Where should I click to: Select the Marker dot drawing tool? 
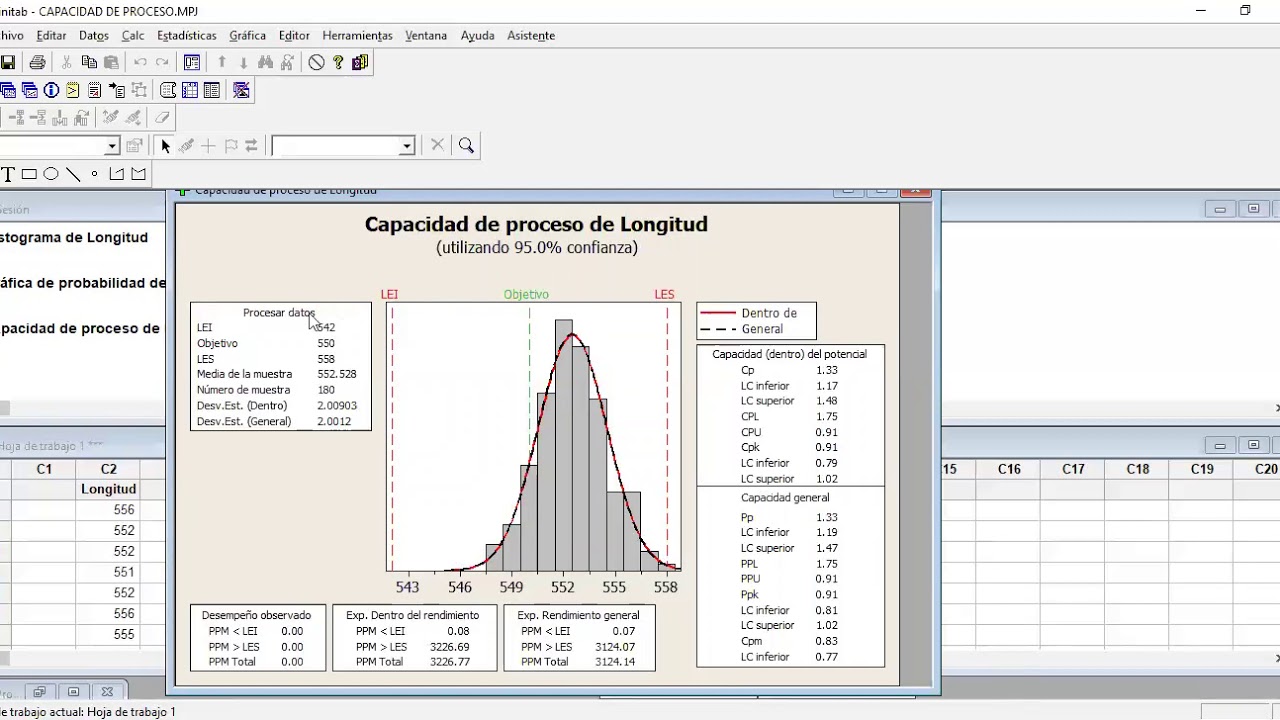pos(95,174)
